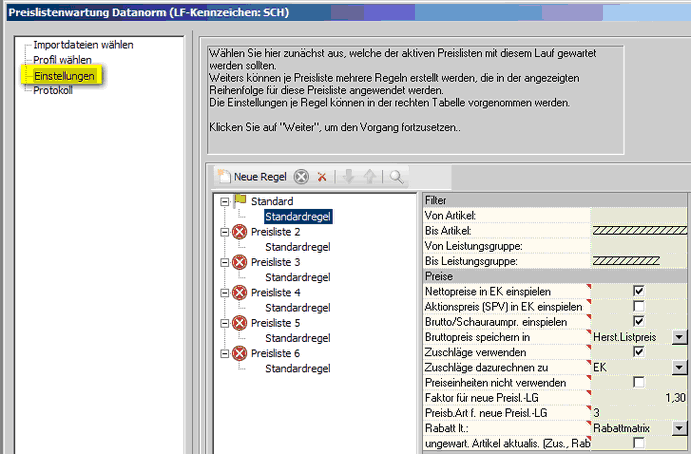
Task: Uncheck Nettopreise in EK einspielen
Action: pyautogui.click(x=638, y=291)
